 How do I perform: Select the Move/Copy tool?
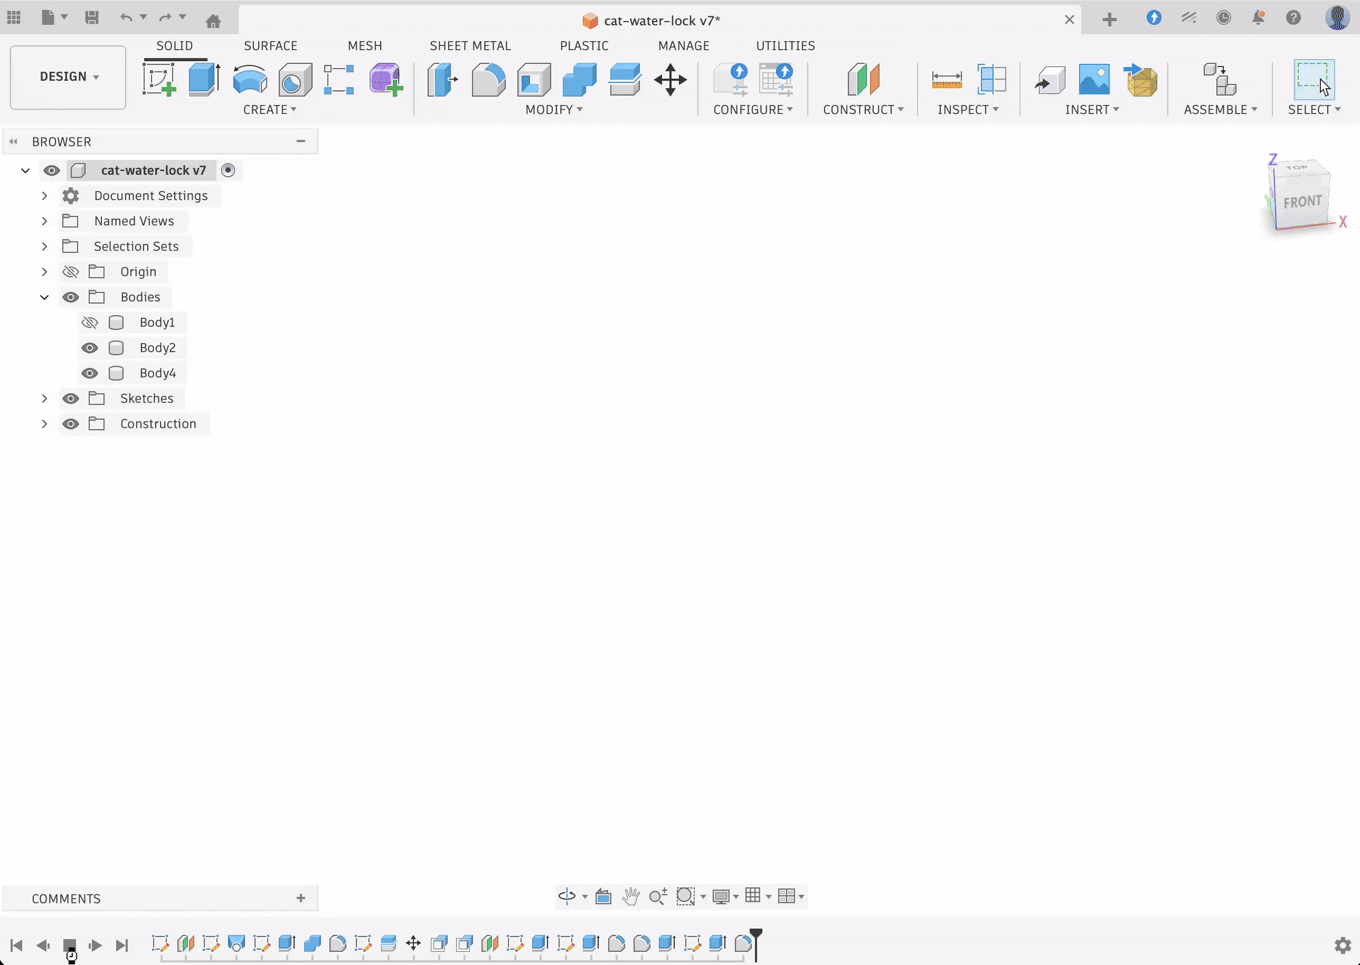(x=670, y=79)
